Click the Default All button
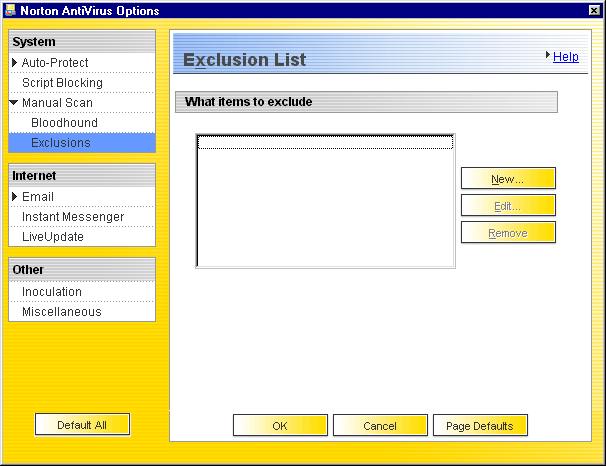606x466 pixels. click(82, 425)
